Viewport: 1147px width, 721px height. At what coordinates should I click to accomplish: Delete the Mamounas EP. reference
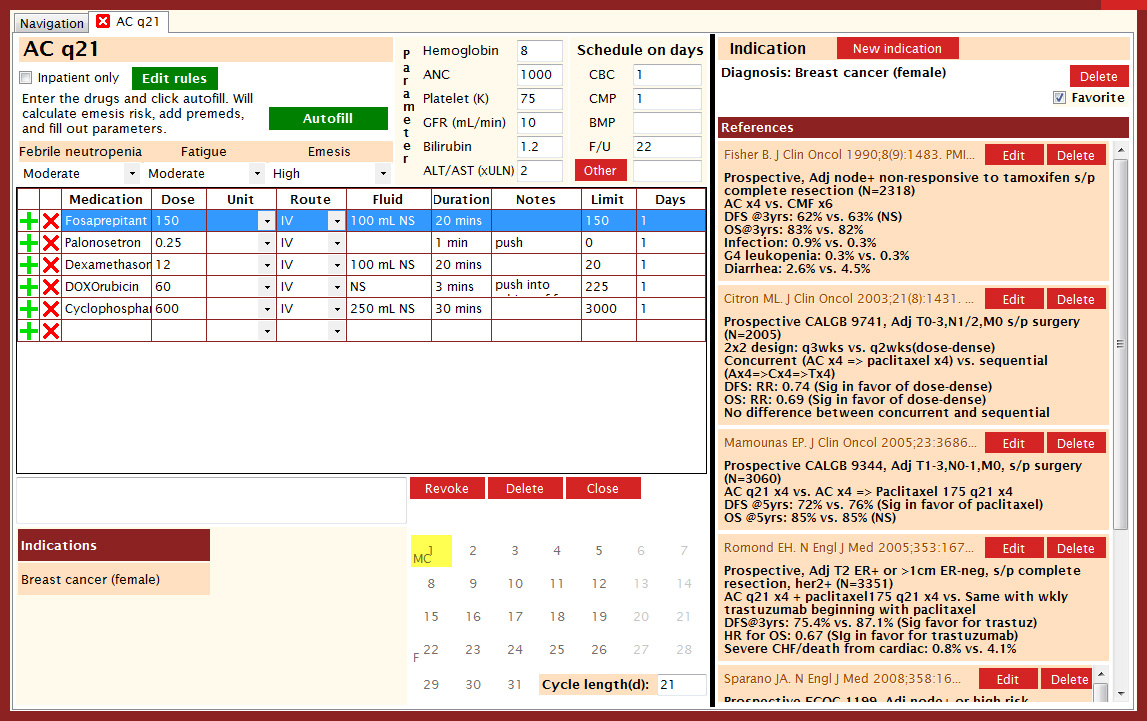click(1075, 443)
